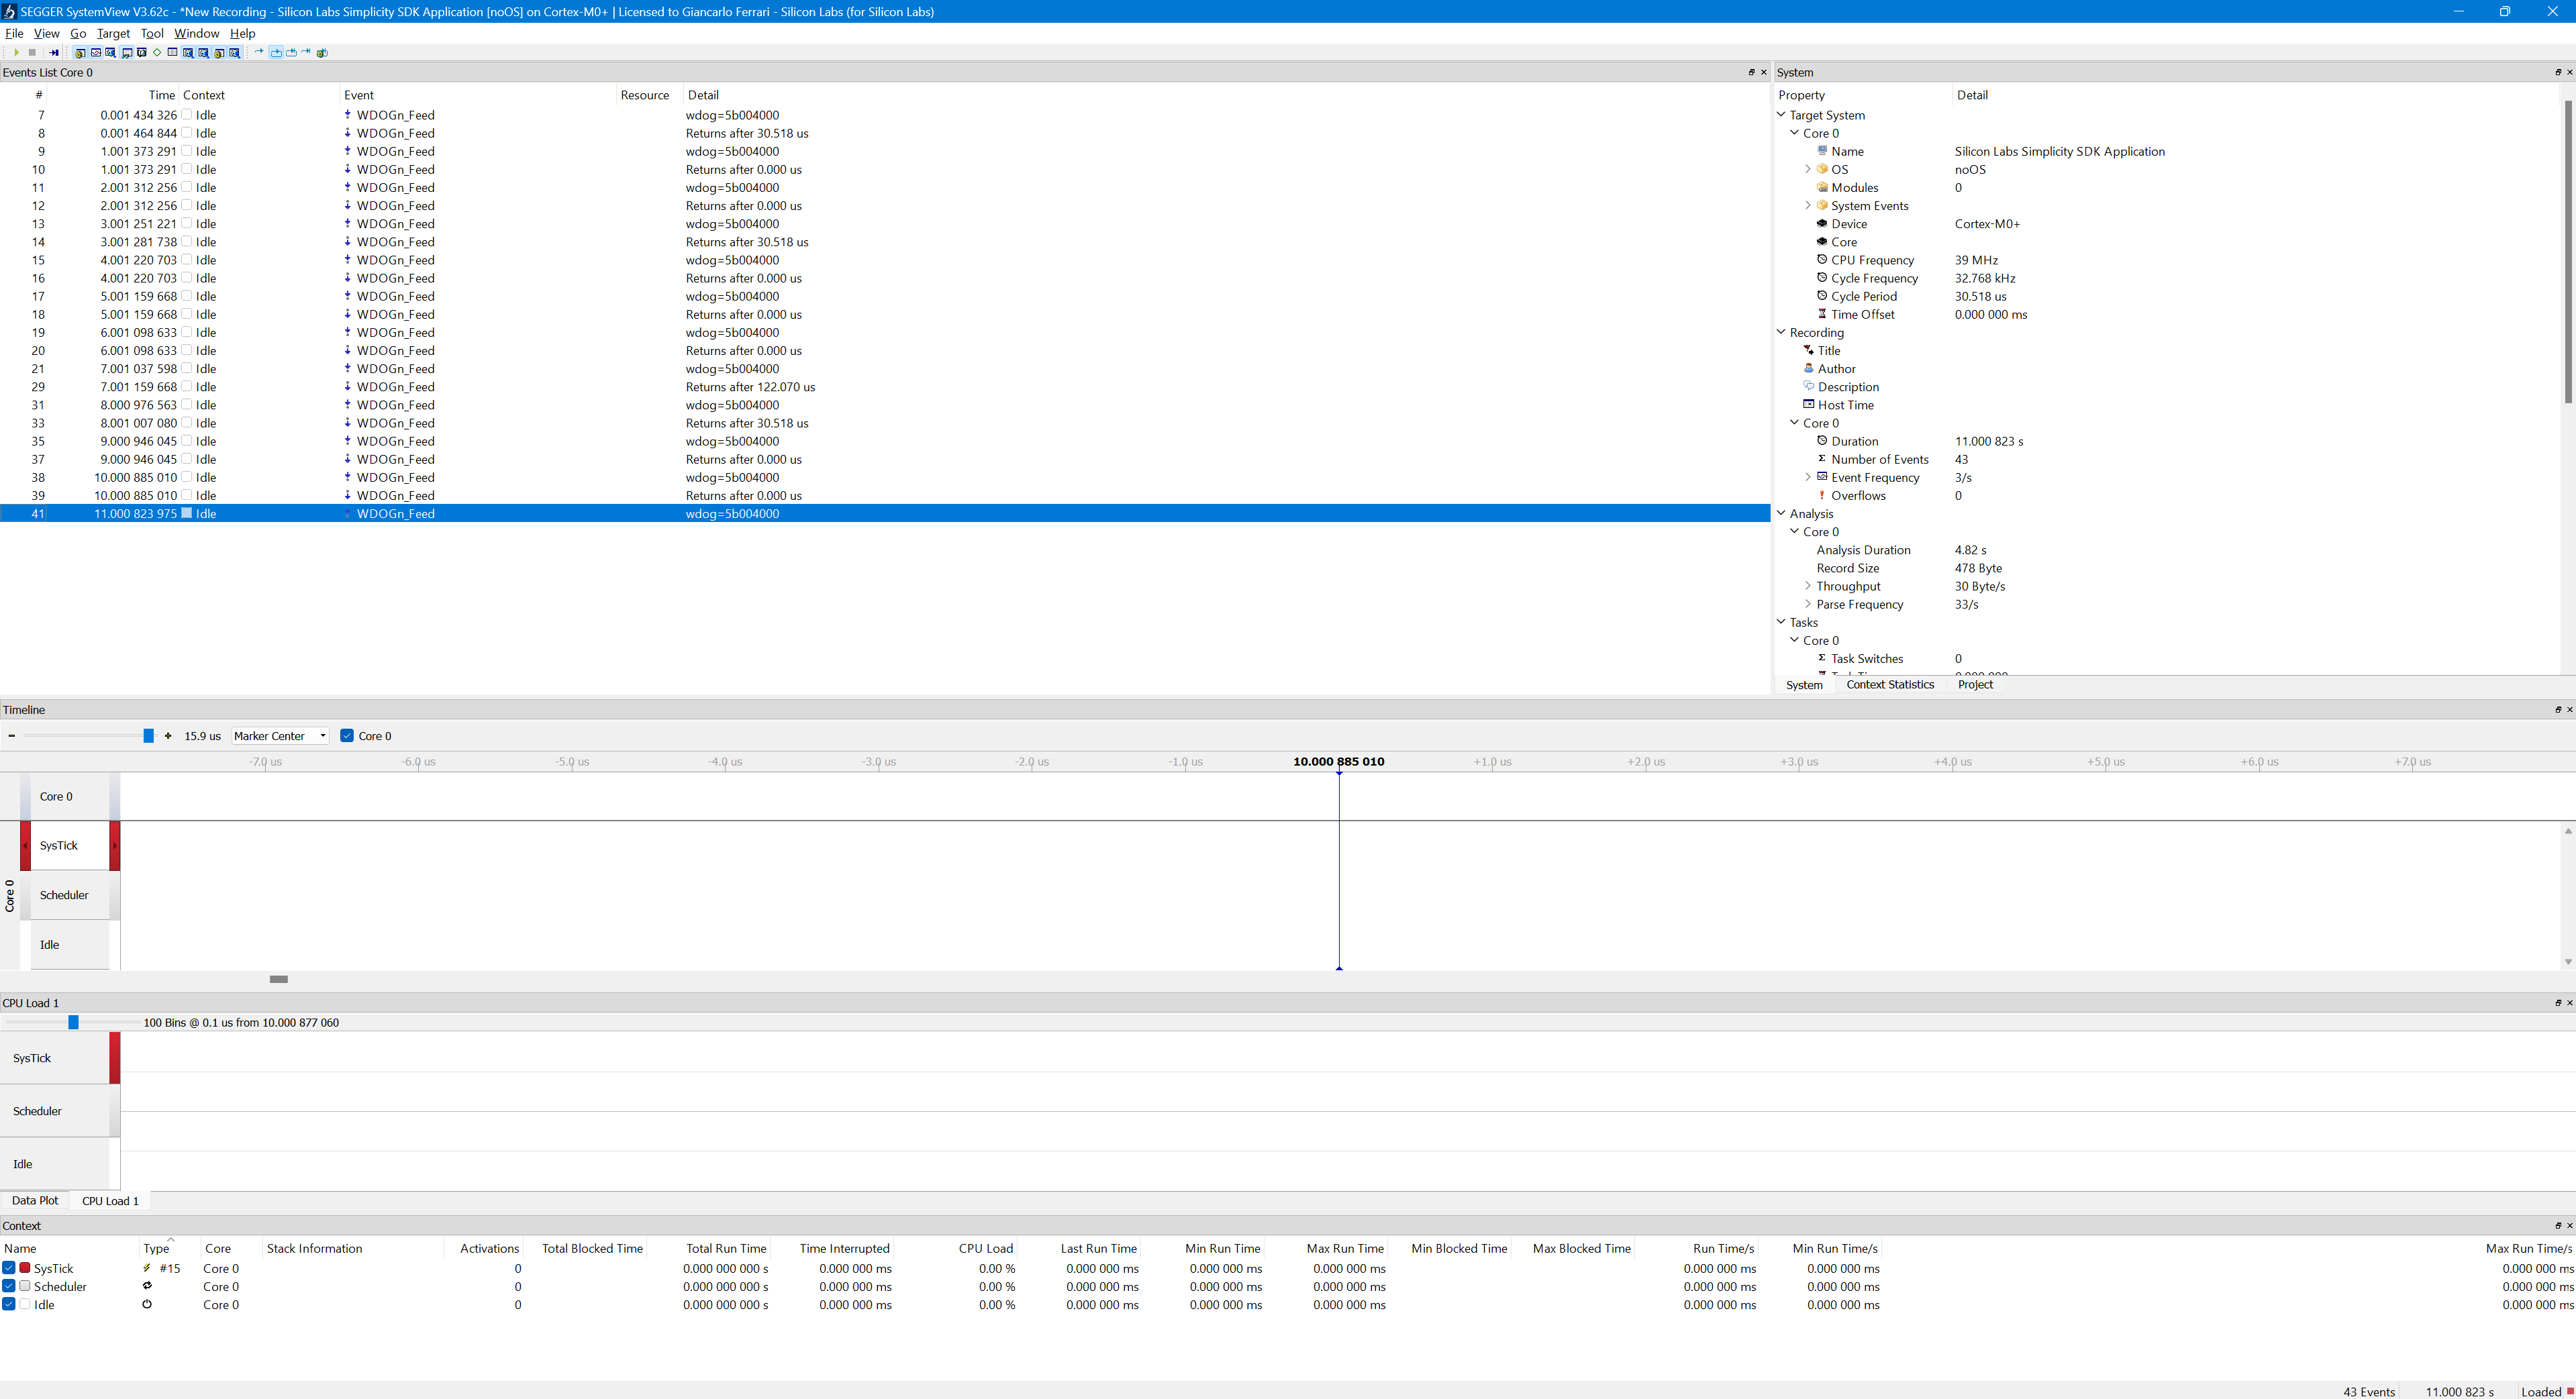
Task: Open the Target menu
Action: tap(113, 33)
